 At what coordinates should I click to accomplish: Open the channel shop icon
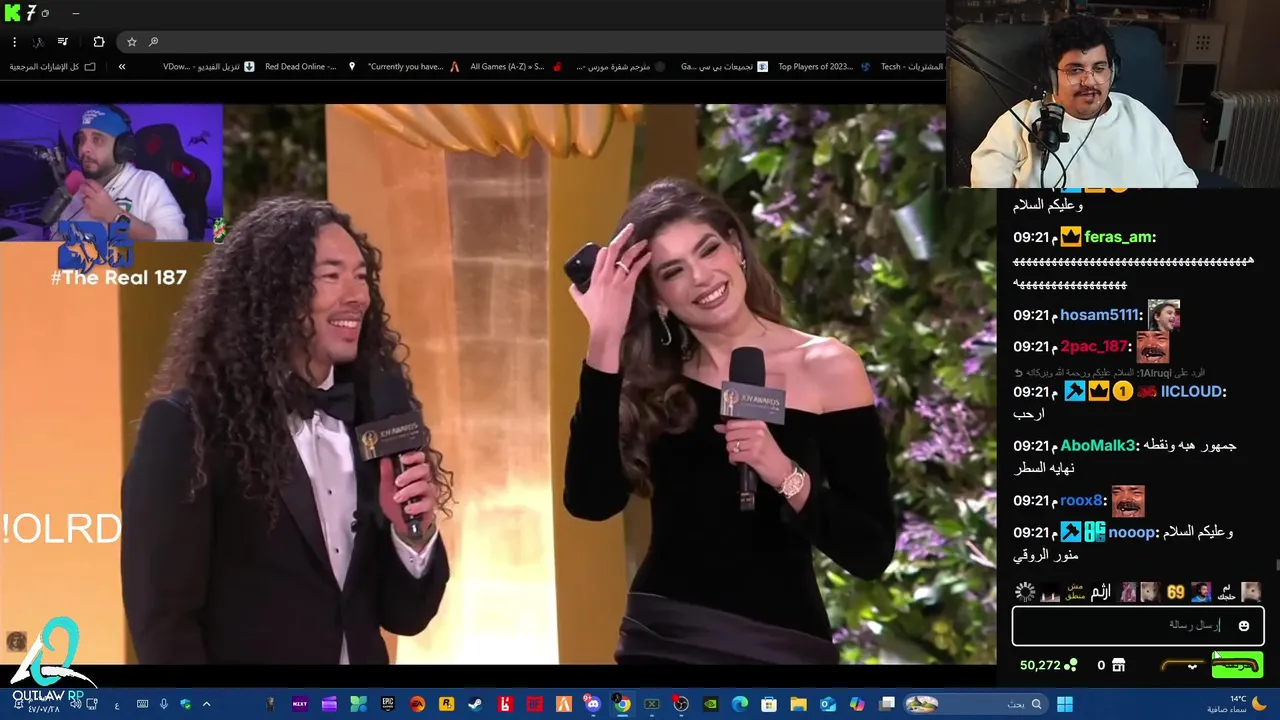click(x=1118, y=665)
